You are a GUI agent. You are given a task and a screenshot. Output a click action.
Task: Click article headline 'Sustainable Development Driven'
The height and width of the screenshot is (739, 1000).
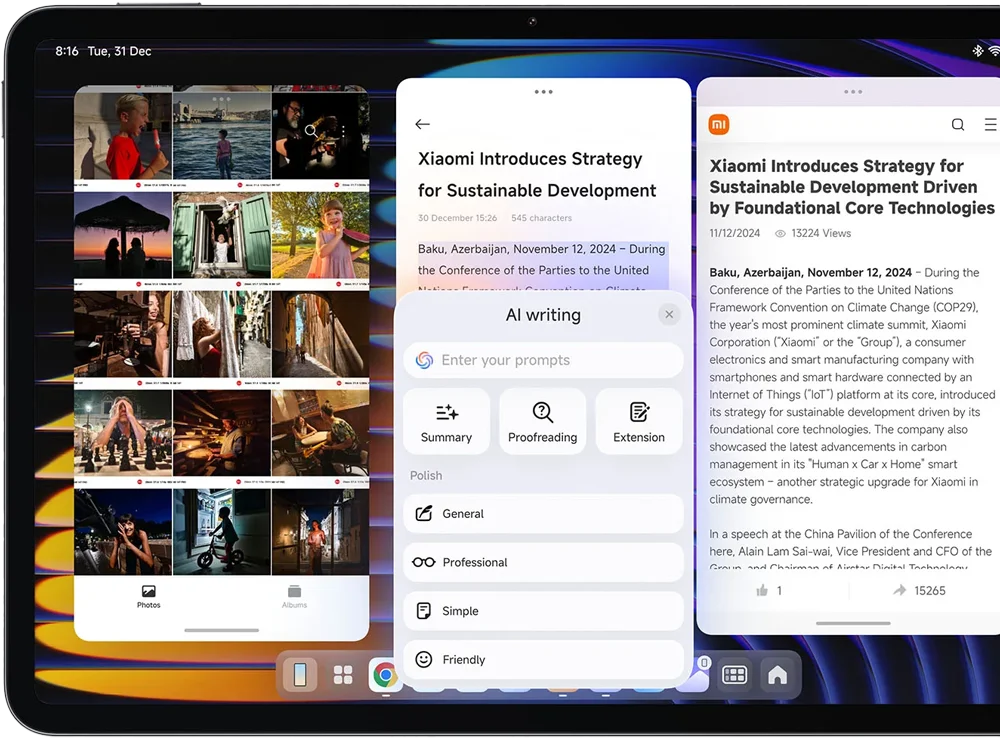pos(843,187)
